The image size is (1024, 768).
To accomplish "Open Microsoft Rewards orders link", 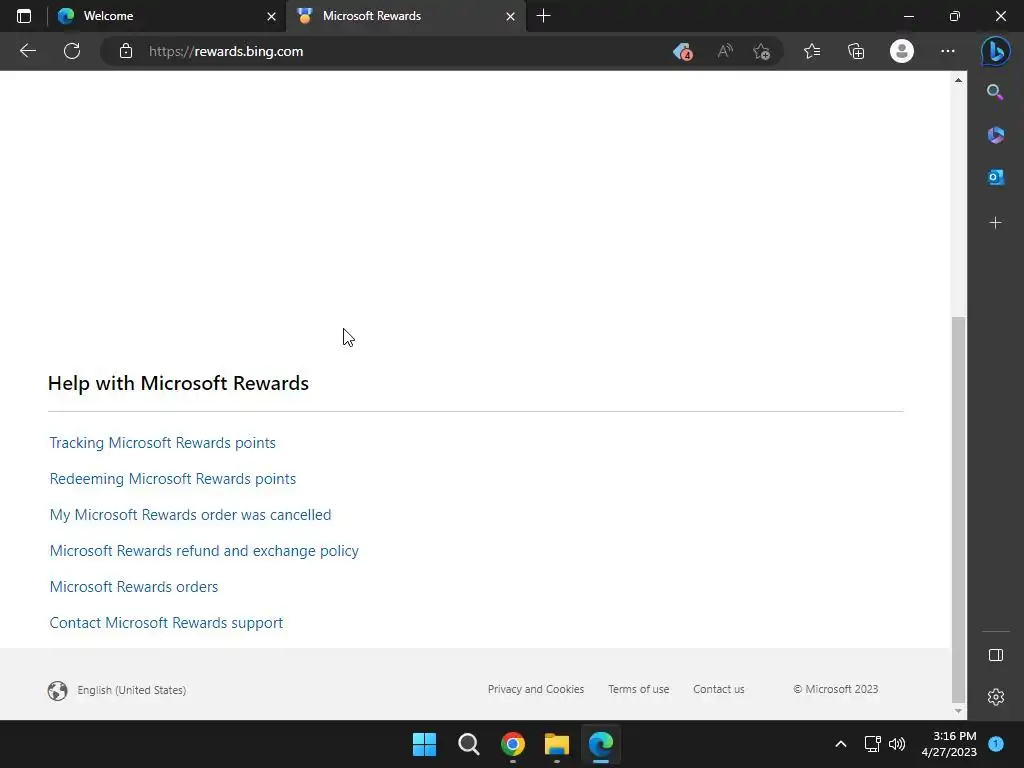I will tap(134, 586).
